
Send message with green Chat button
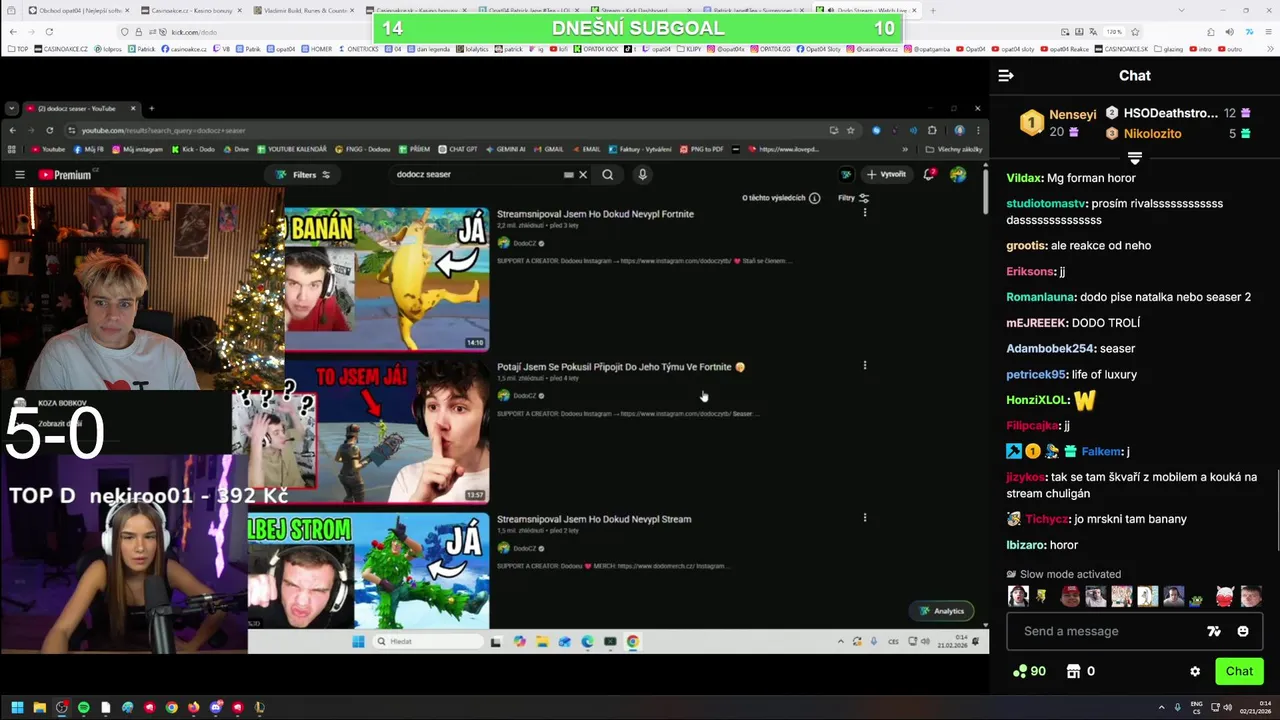tap(1239, 671)
